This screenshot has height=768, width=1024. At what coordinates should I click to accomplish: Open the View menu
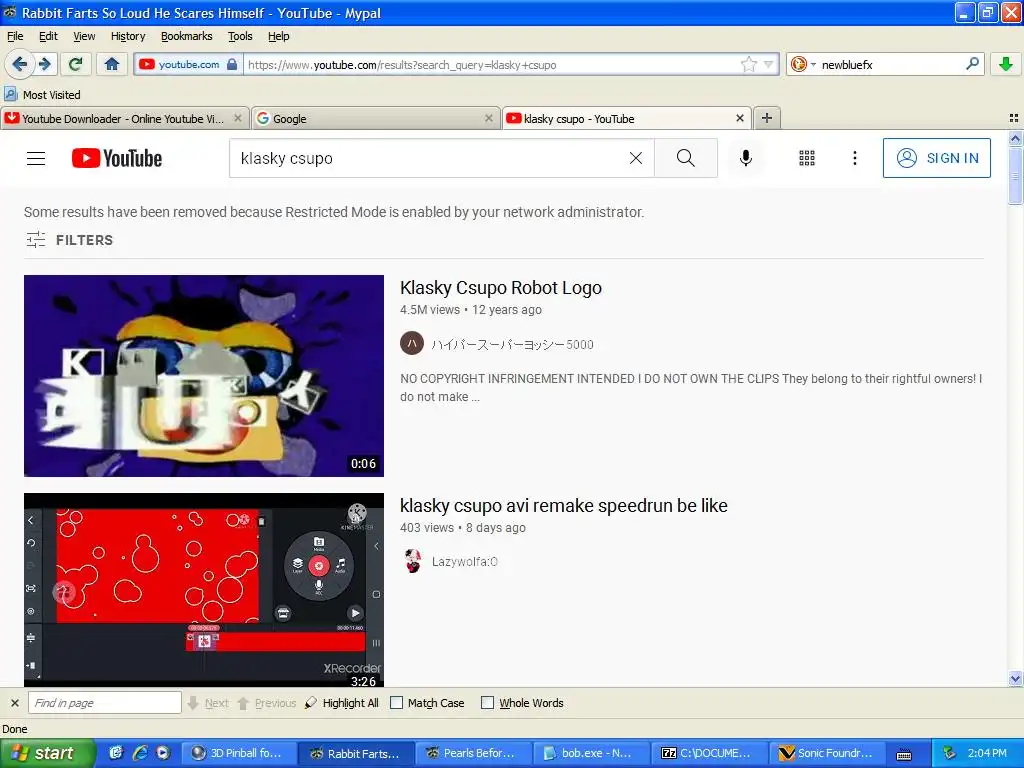point(84,36)
